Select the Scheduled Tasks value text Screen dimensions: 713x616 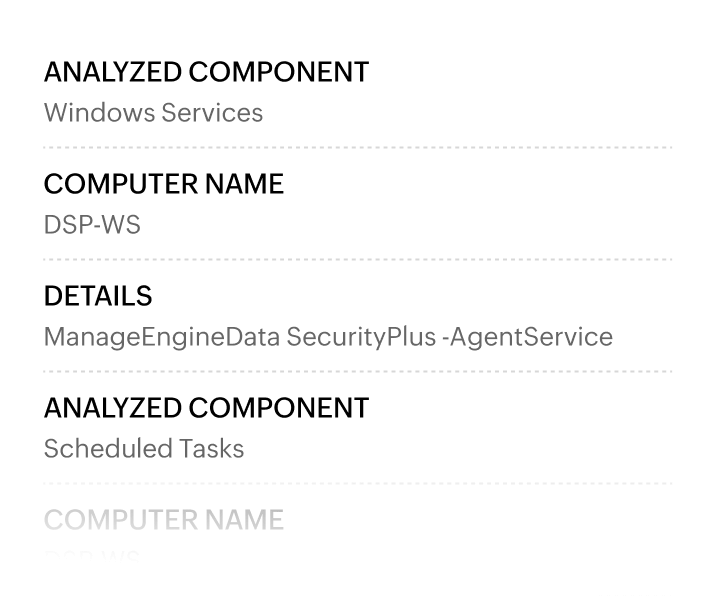[144, 449]
